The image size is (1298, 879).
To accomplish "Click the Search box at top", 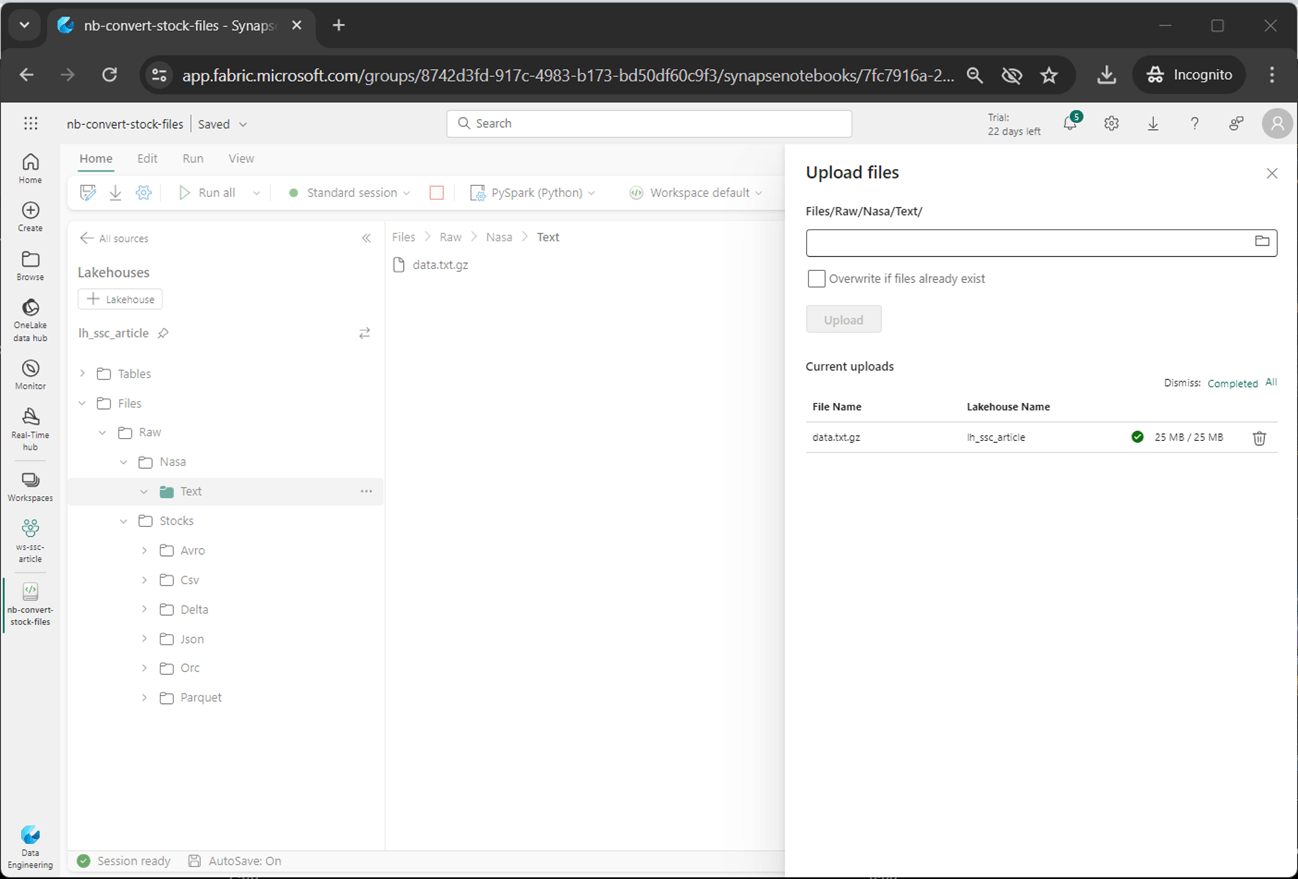I will click(x=649, y=124).
